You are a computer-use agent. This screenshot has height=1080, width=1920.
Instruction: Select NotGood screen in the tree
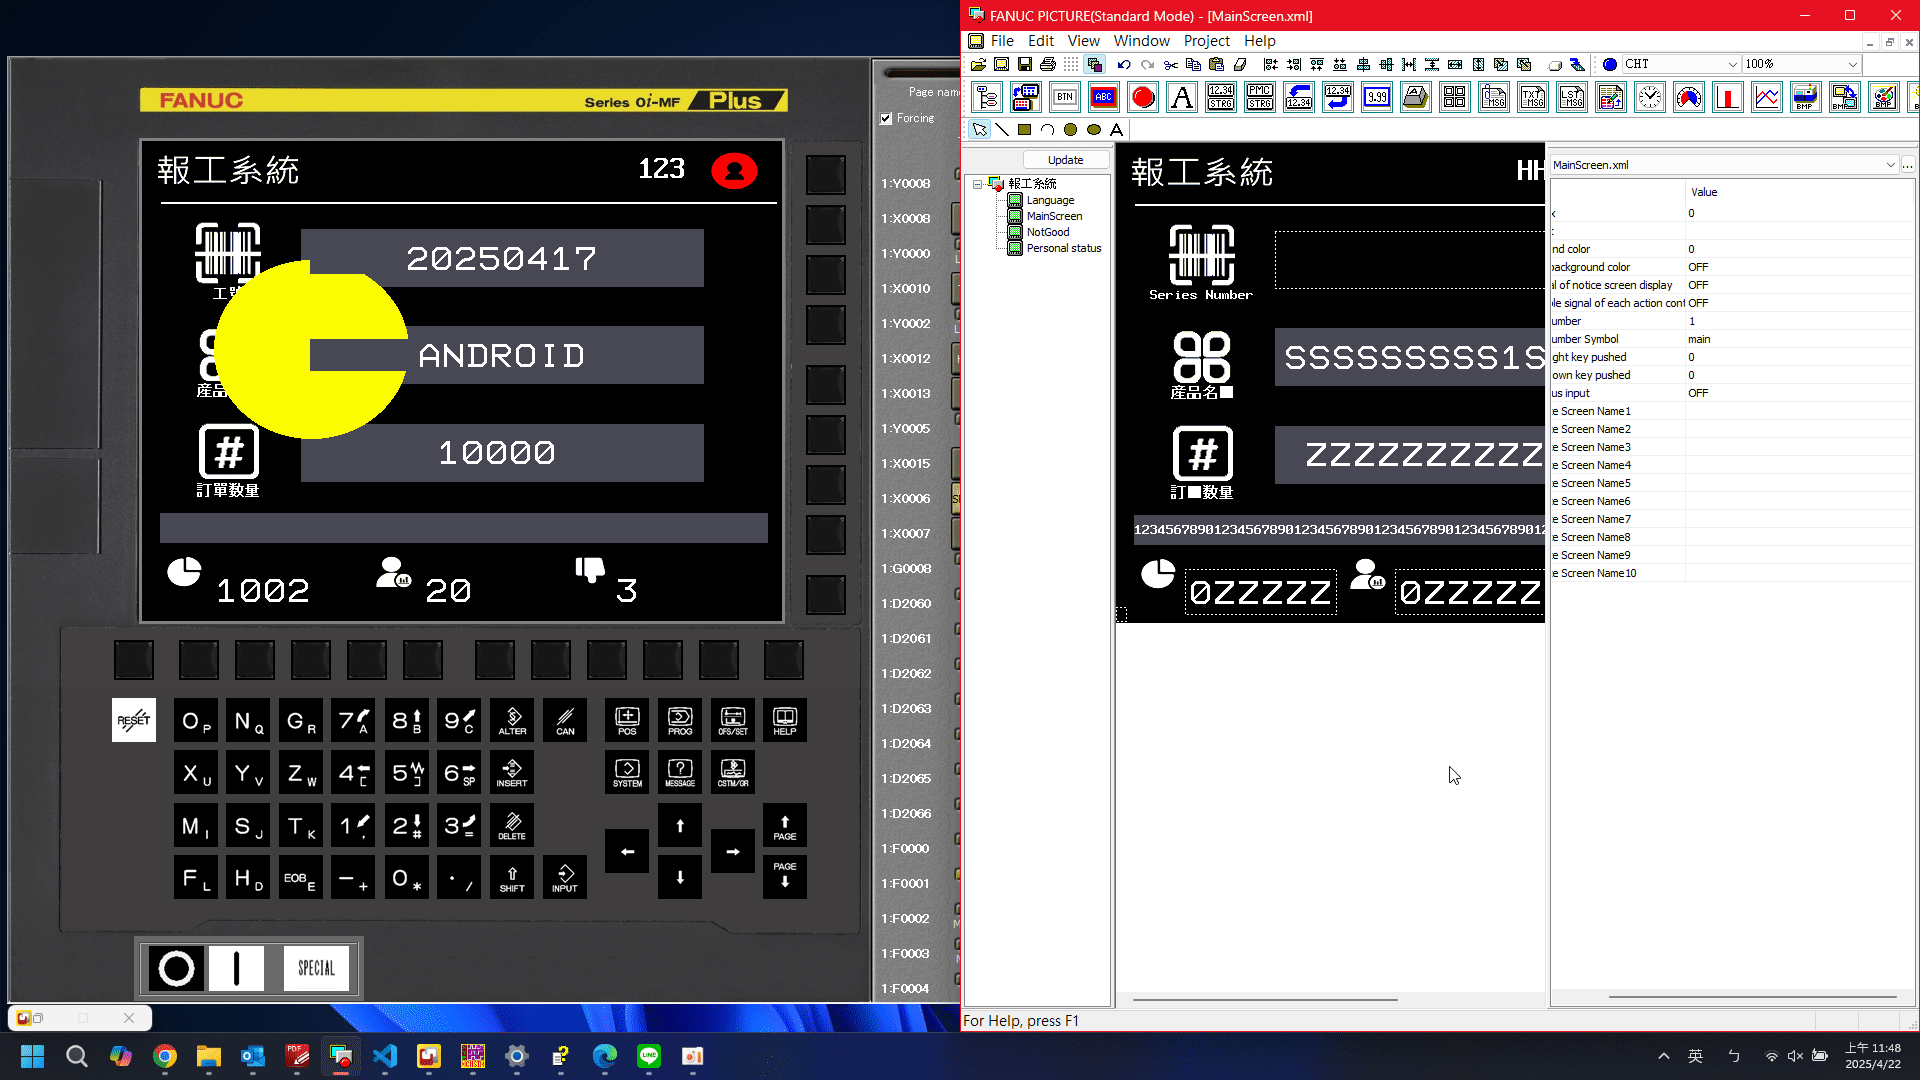click(1047, 232)
